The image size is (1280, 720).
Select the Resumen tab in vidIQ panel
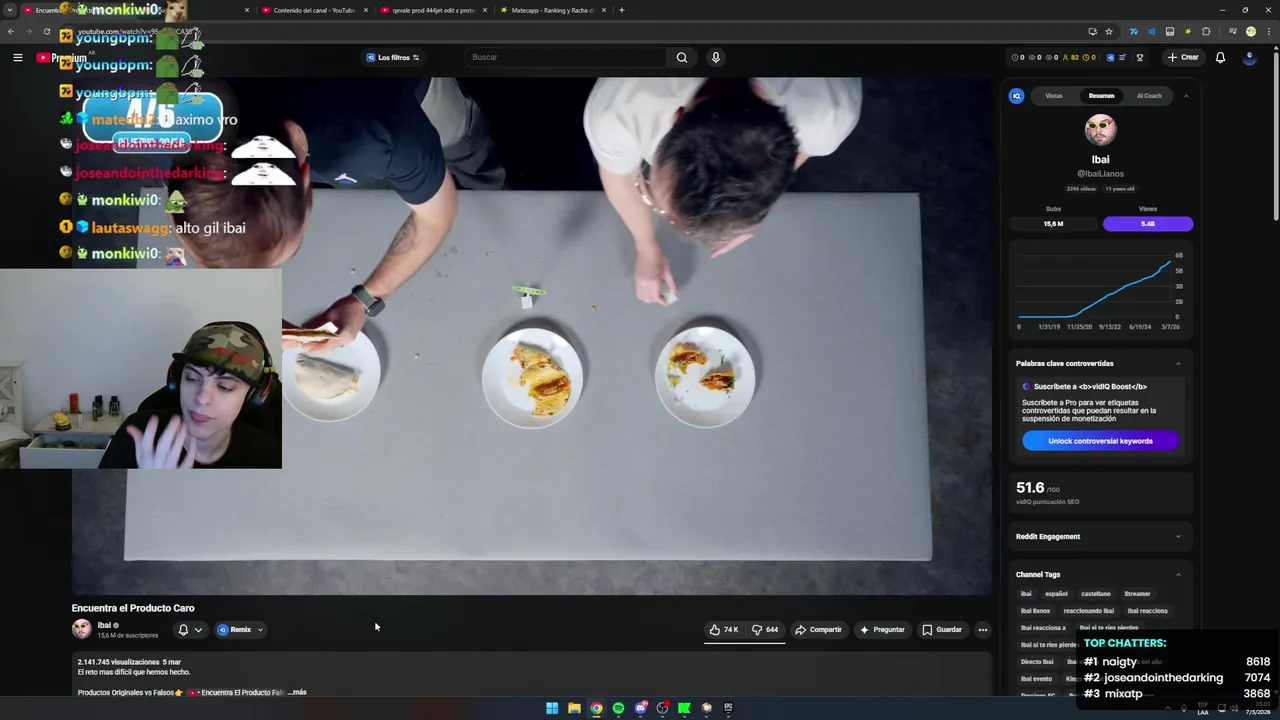1101,96
